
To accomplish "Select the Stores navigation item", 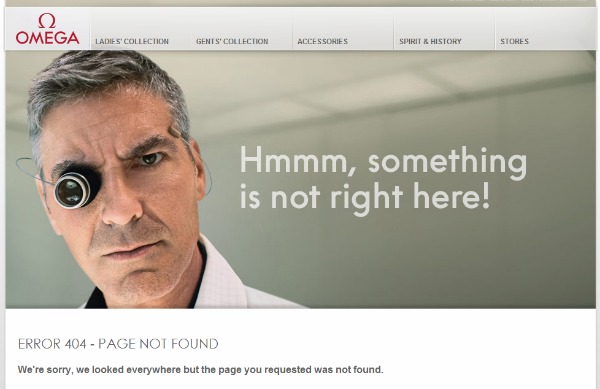I will point(514,41).
